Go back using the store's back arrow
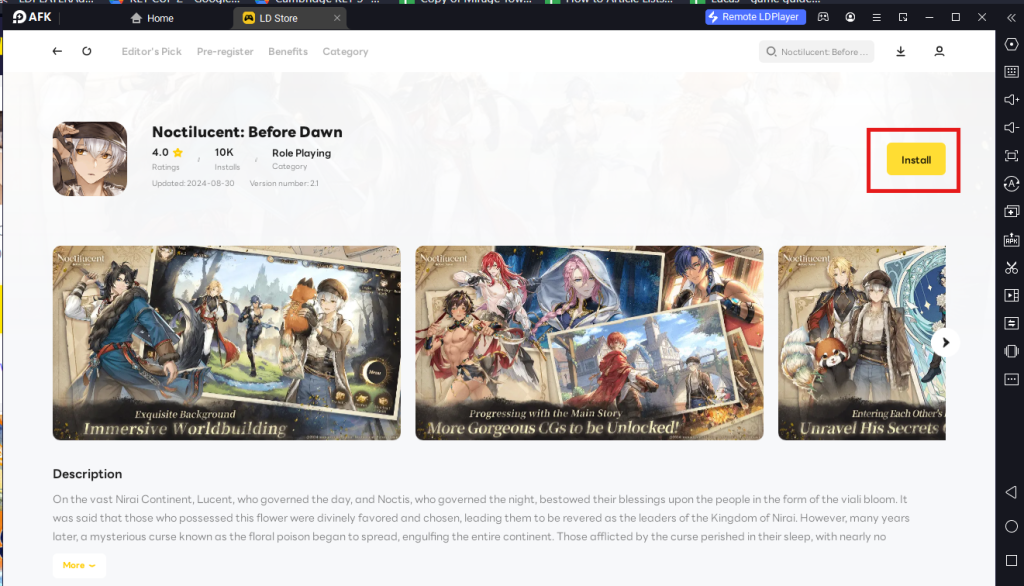This screenshot has height=586, width=1024. (x=57, y=51)
